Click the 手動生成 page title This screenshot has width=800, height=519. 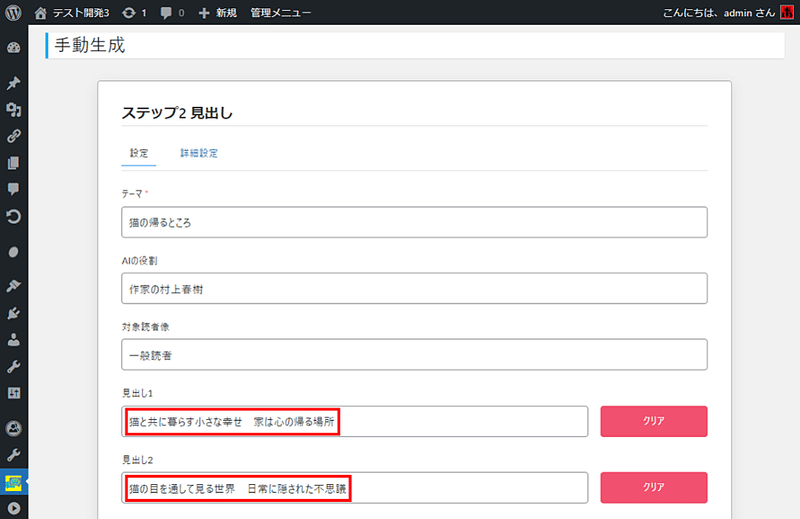(90, 45)
